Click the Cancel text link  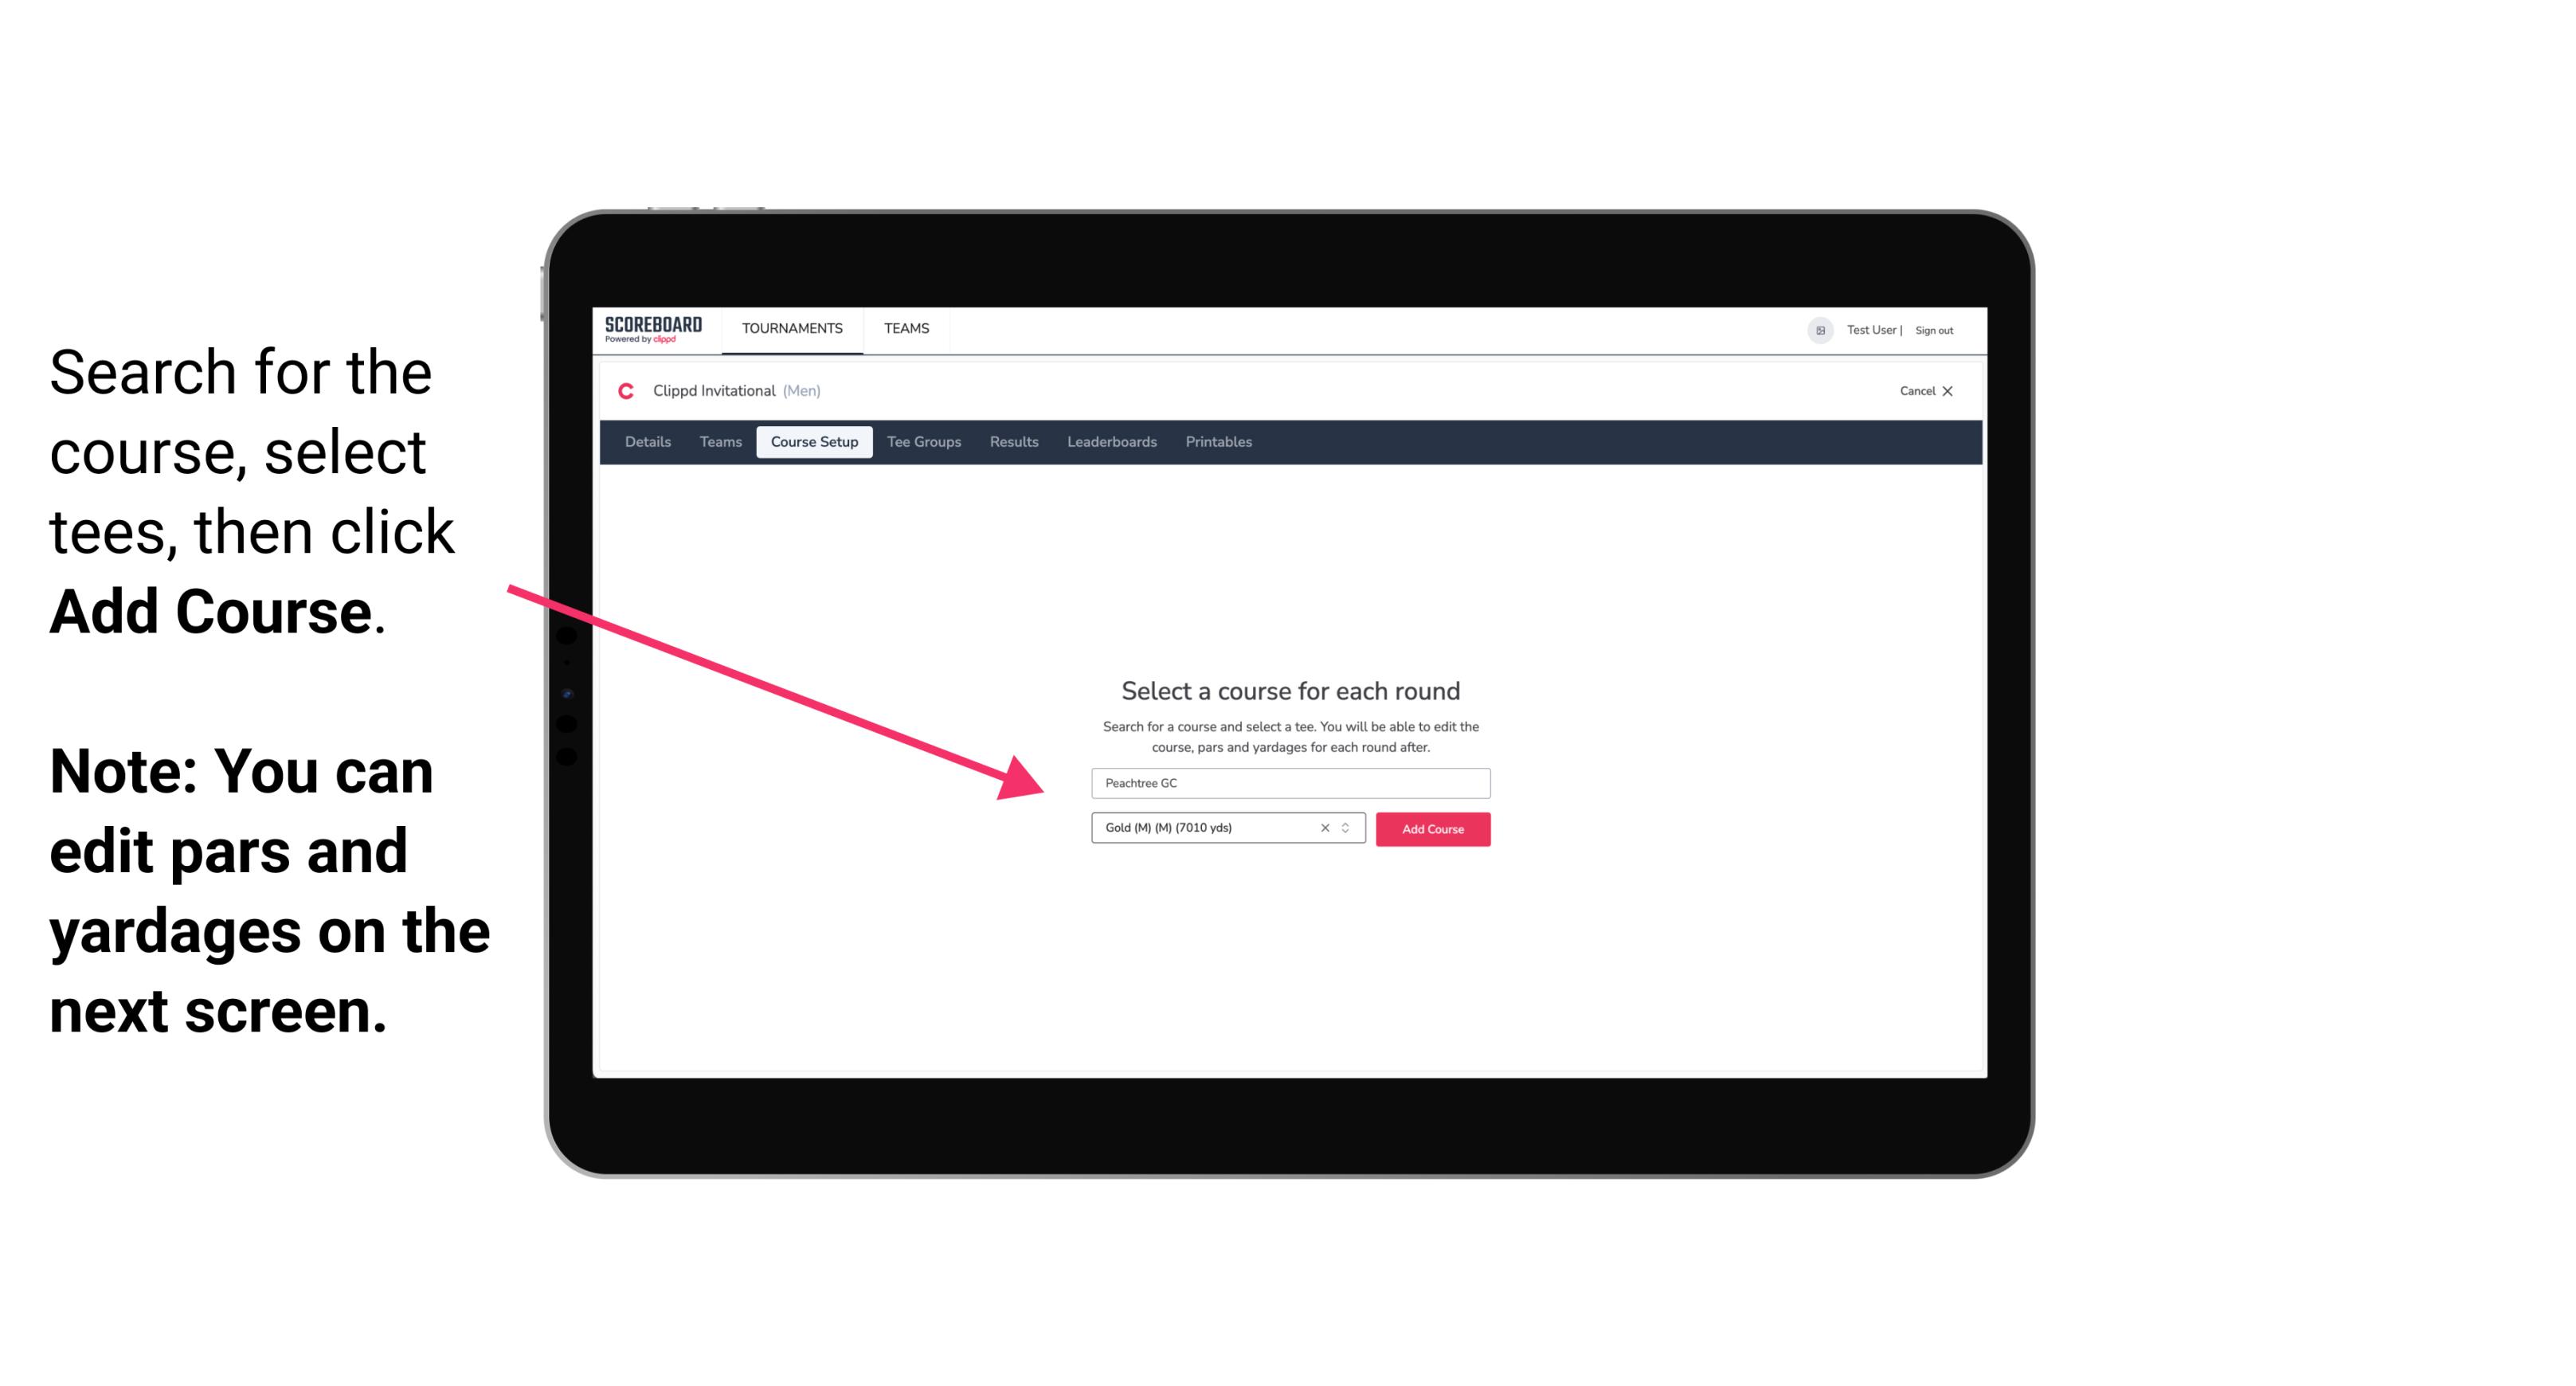pos(1912,391)
